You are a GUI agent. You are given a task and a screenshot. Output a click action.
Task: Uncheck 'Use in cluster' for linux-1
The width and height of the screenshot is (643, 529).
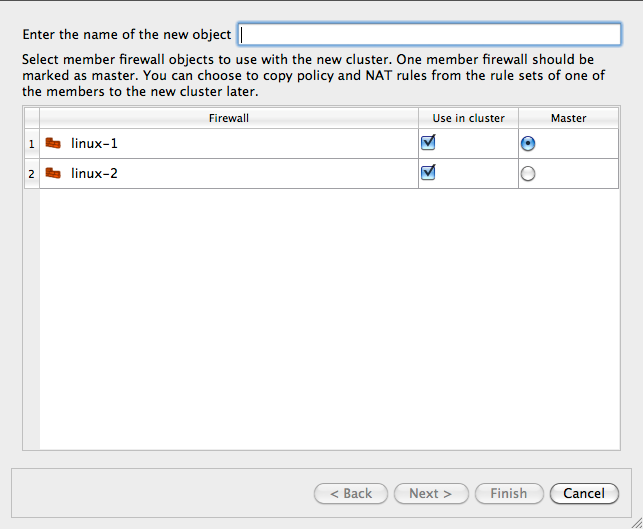pyautogui.click(x=428, y=143)
